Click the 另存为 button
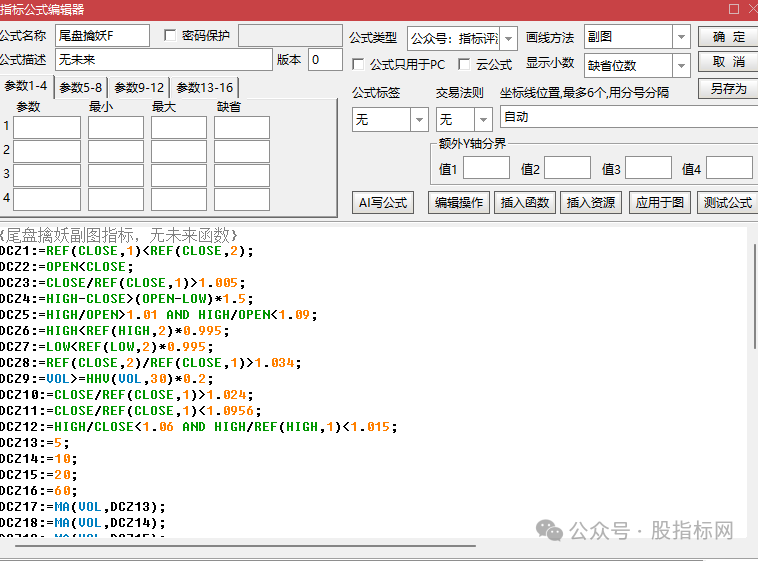Viewport: 758px width, 561px height. coord(728,89)
